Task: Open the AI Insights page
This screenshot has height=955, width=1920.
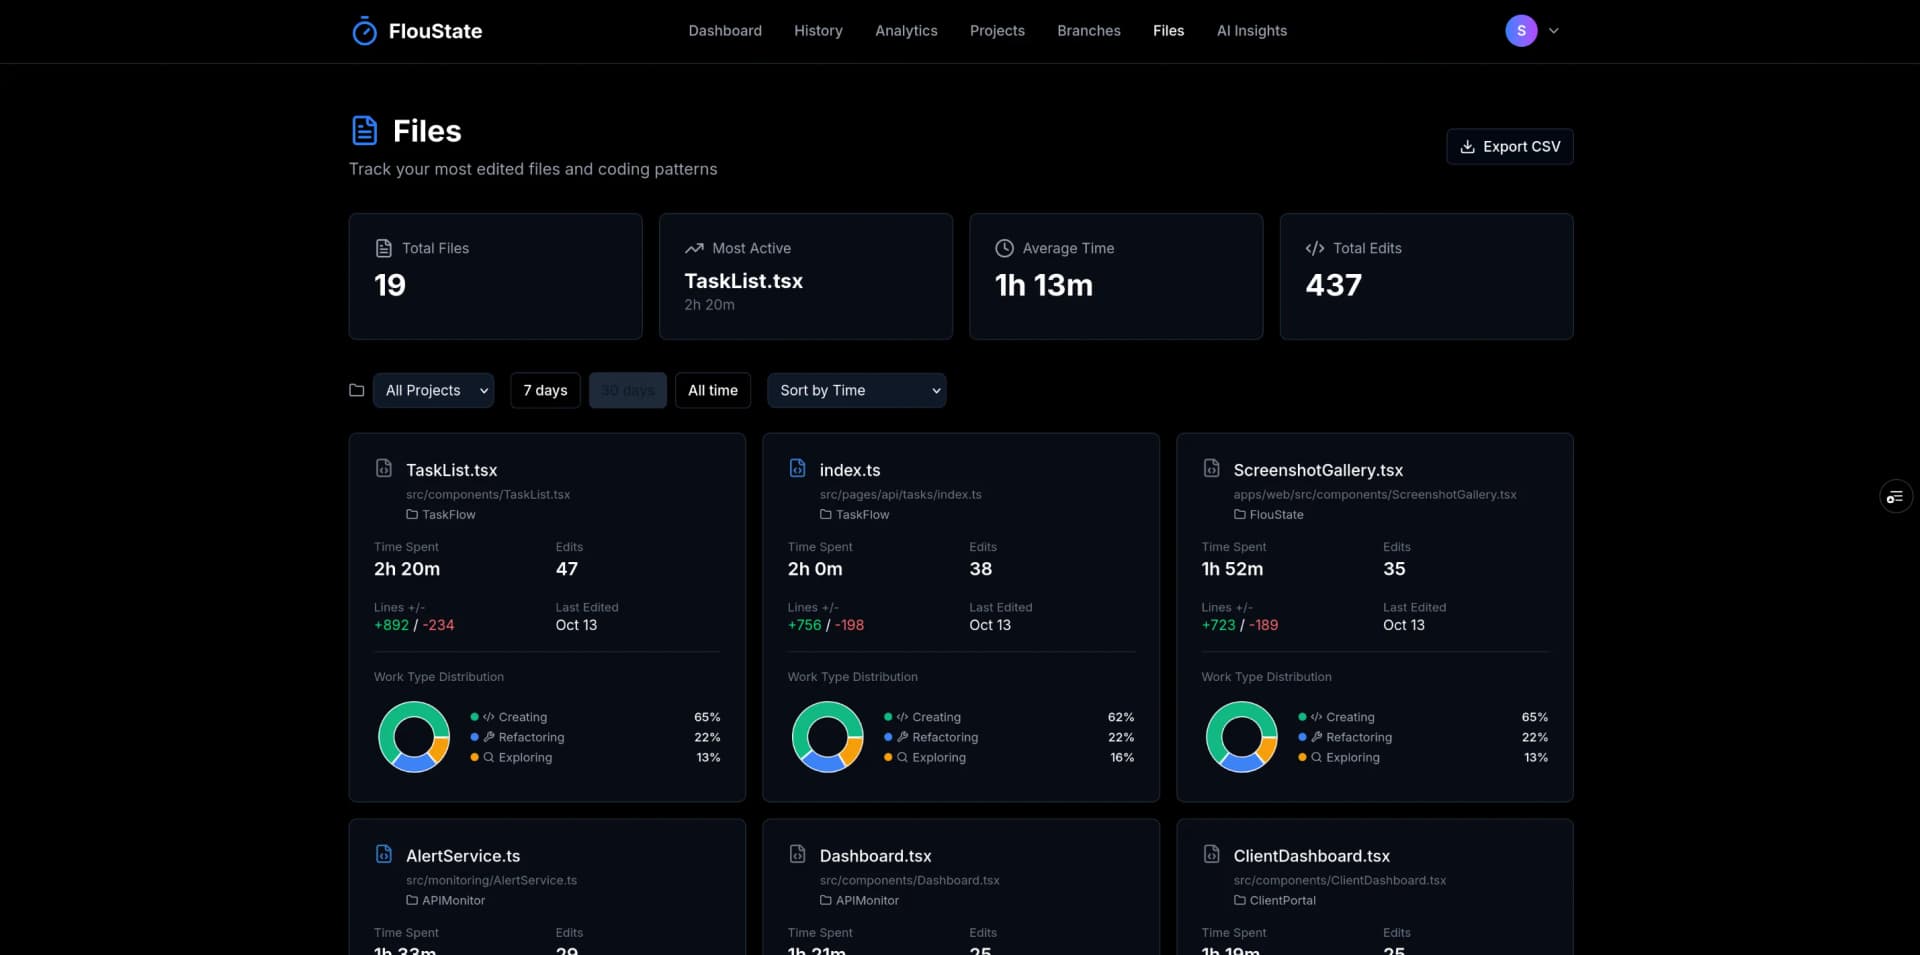Action: pyautogui.click(x=1251, y=31)
